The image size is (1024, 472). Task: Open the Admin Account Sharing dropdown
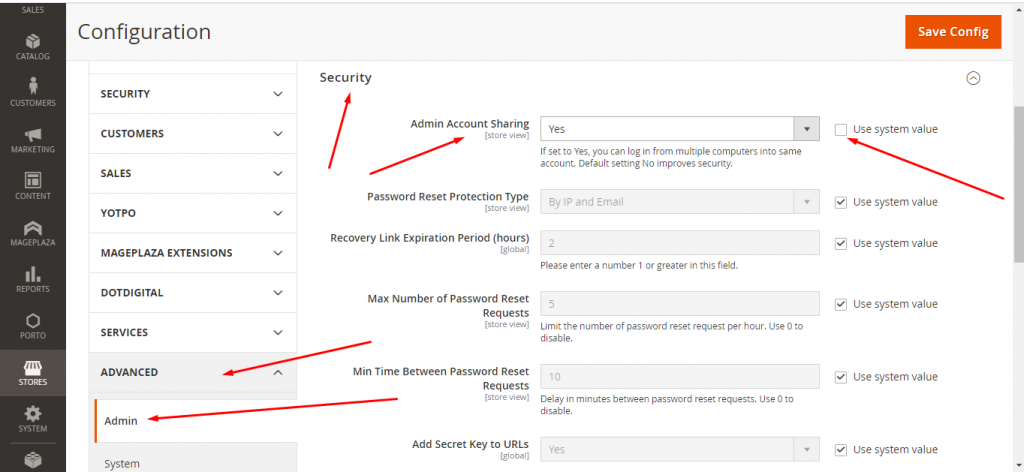click(680, 129)
